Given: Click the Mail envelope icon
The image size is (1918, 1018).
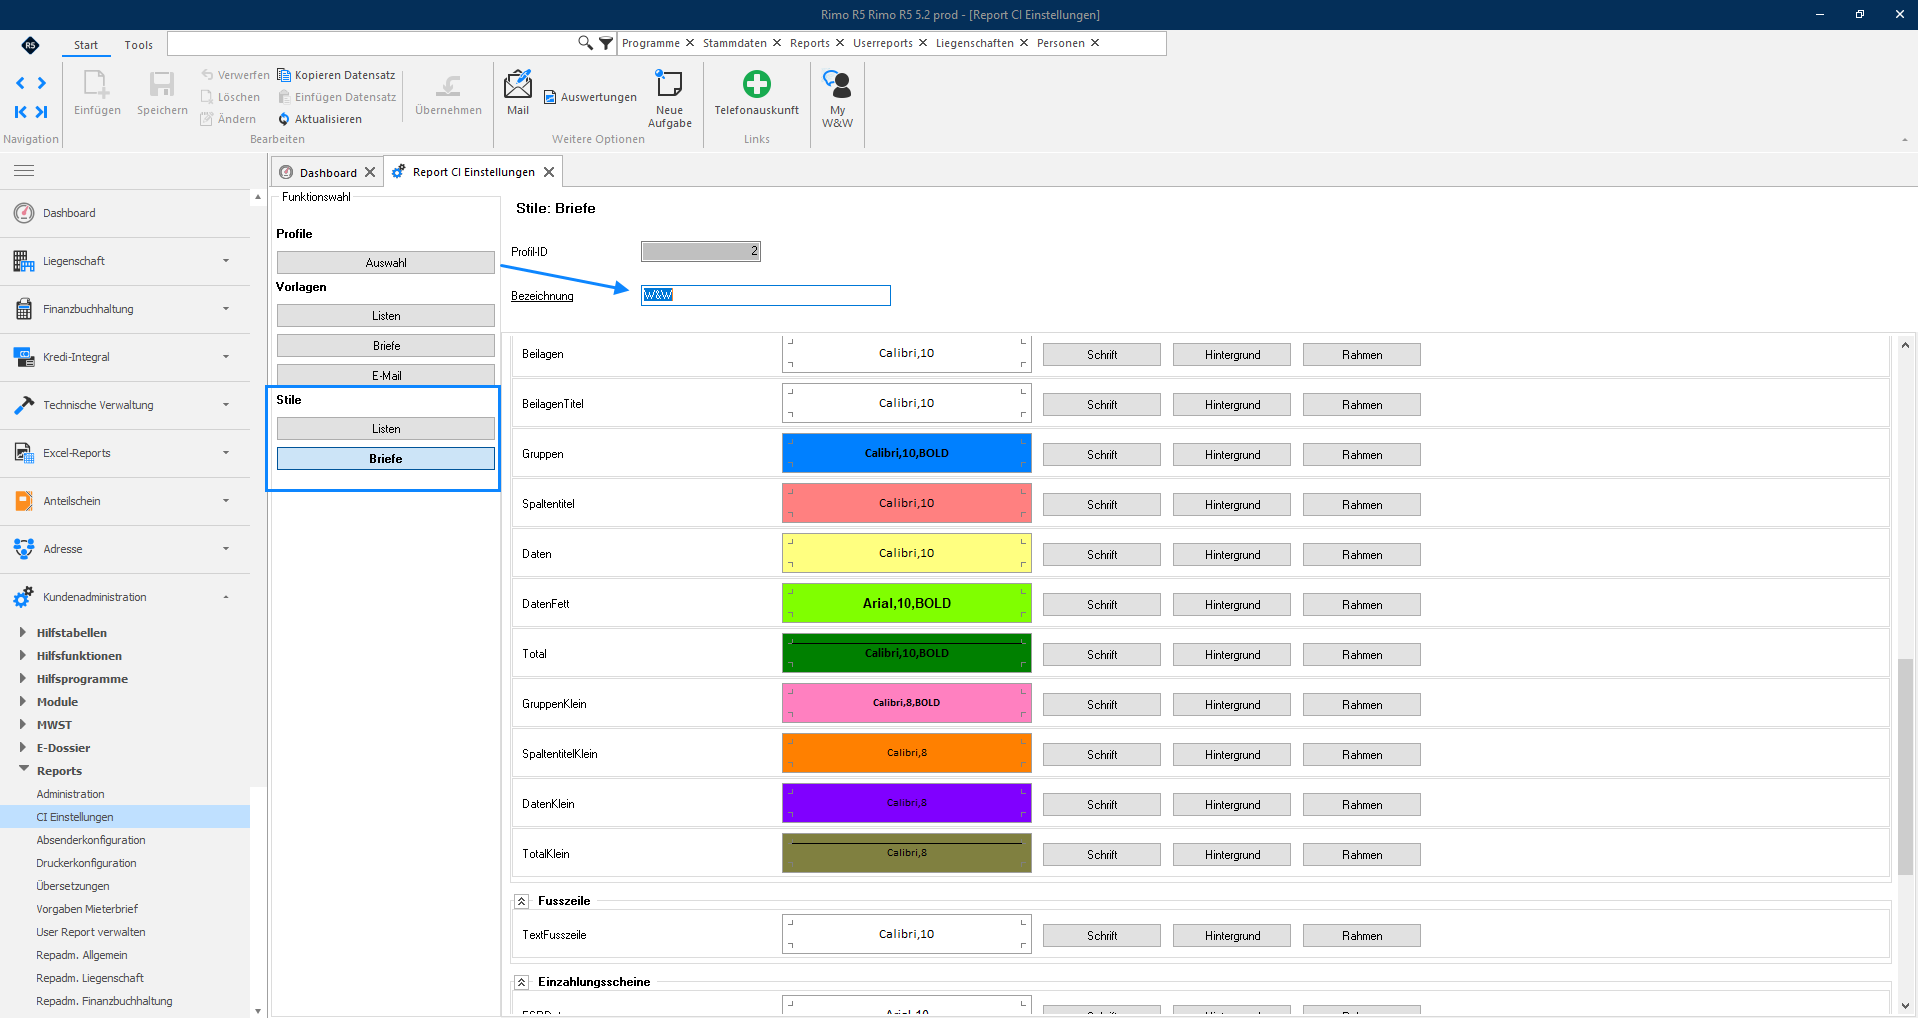Looking at the screenshot, I should coord(518,85).
